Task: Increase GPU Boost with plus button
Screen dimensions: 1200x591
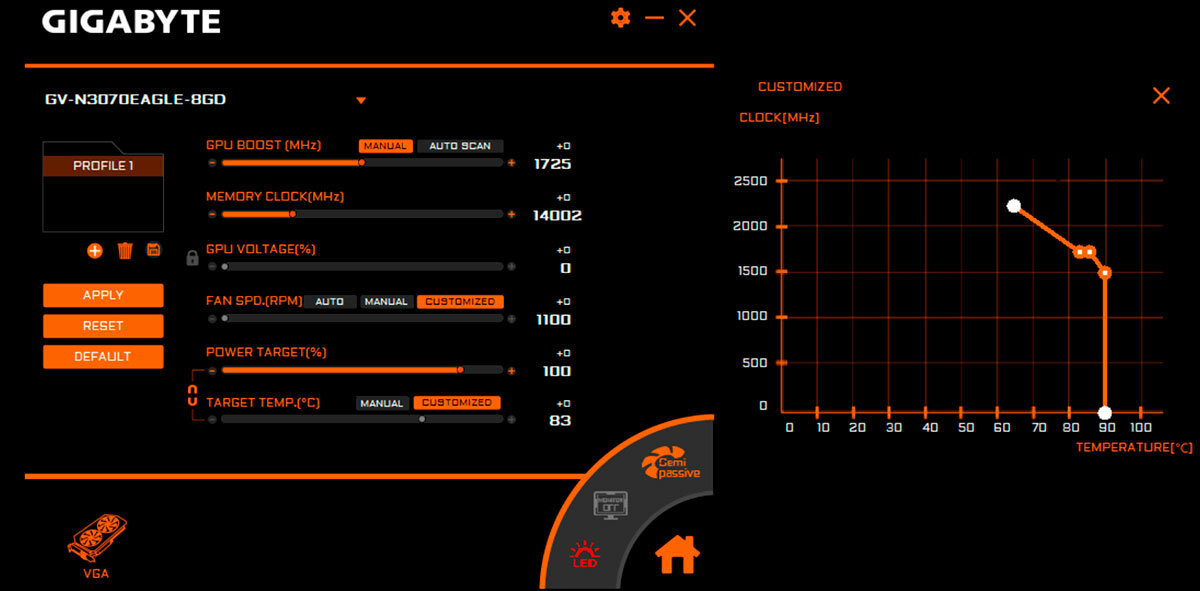Action: [x=512, y=162]
